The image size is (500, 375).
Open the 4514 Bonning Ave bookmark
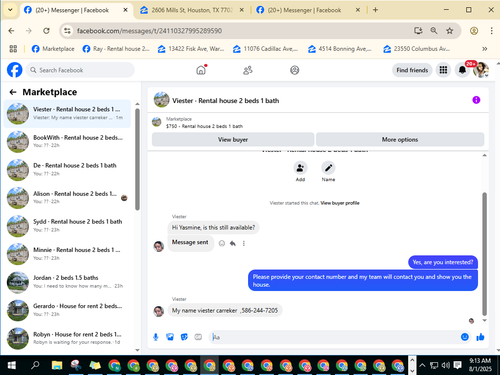click(x=341, y=49)
